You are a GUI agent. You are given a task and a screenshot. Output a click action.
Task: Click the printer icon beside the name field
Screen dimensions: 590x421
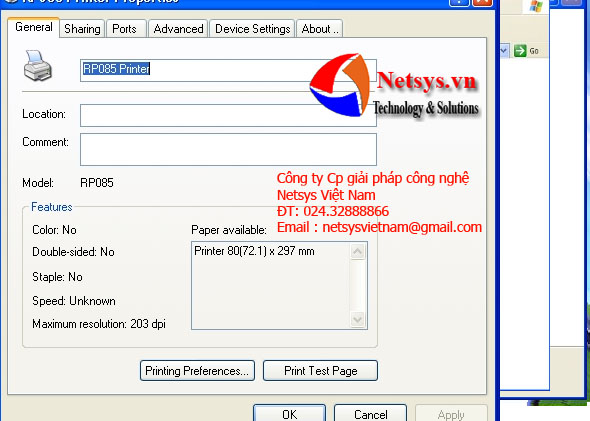click(x=38, y=66)
